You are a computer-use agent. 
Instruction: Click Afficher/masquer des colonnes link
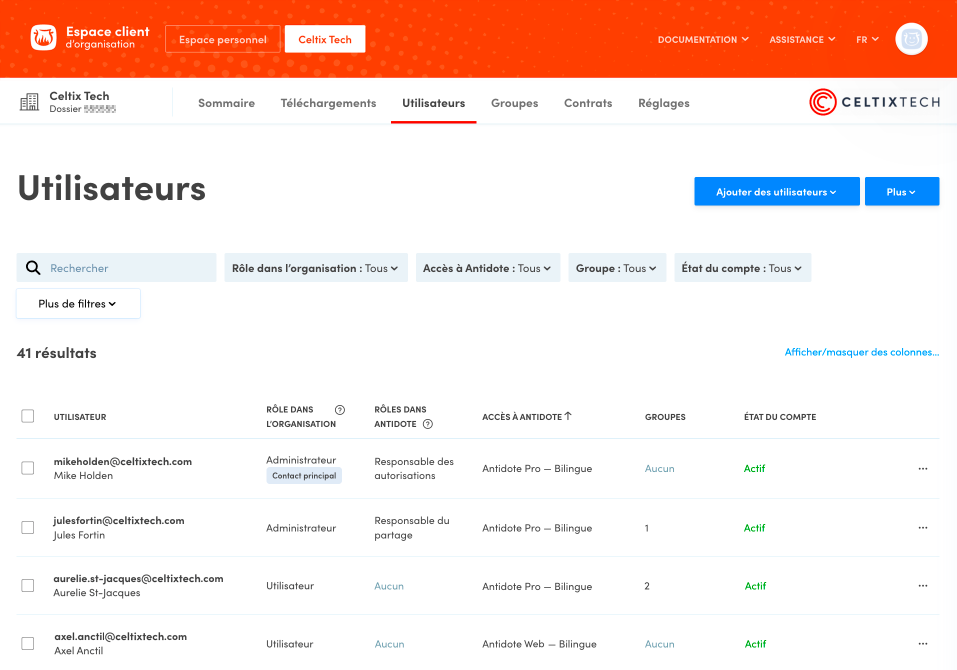coord(861,352)
